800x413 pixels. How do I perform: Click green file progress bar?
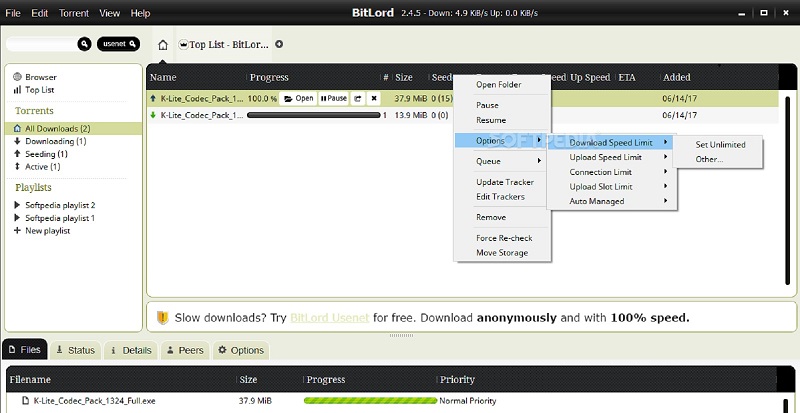click(x=370, y=401)
